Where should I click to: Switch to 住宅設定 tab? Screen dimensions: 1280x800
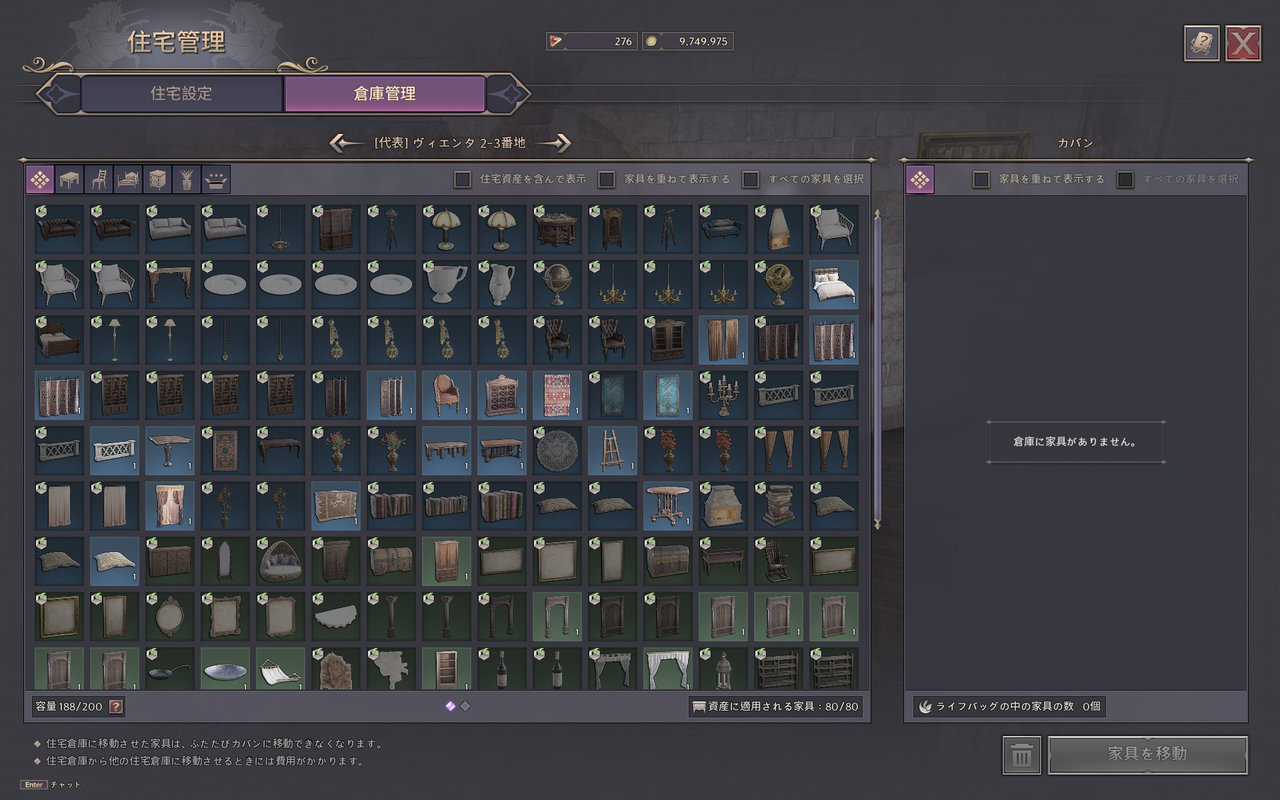coord(182,94)
